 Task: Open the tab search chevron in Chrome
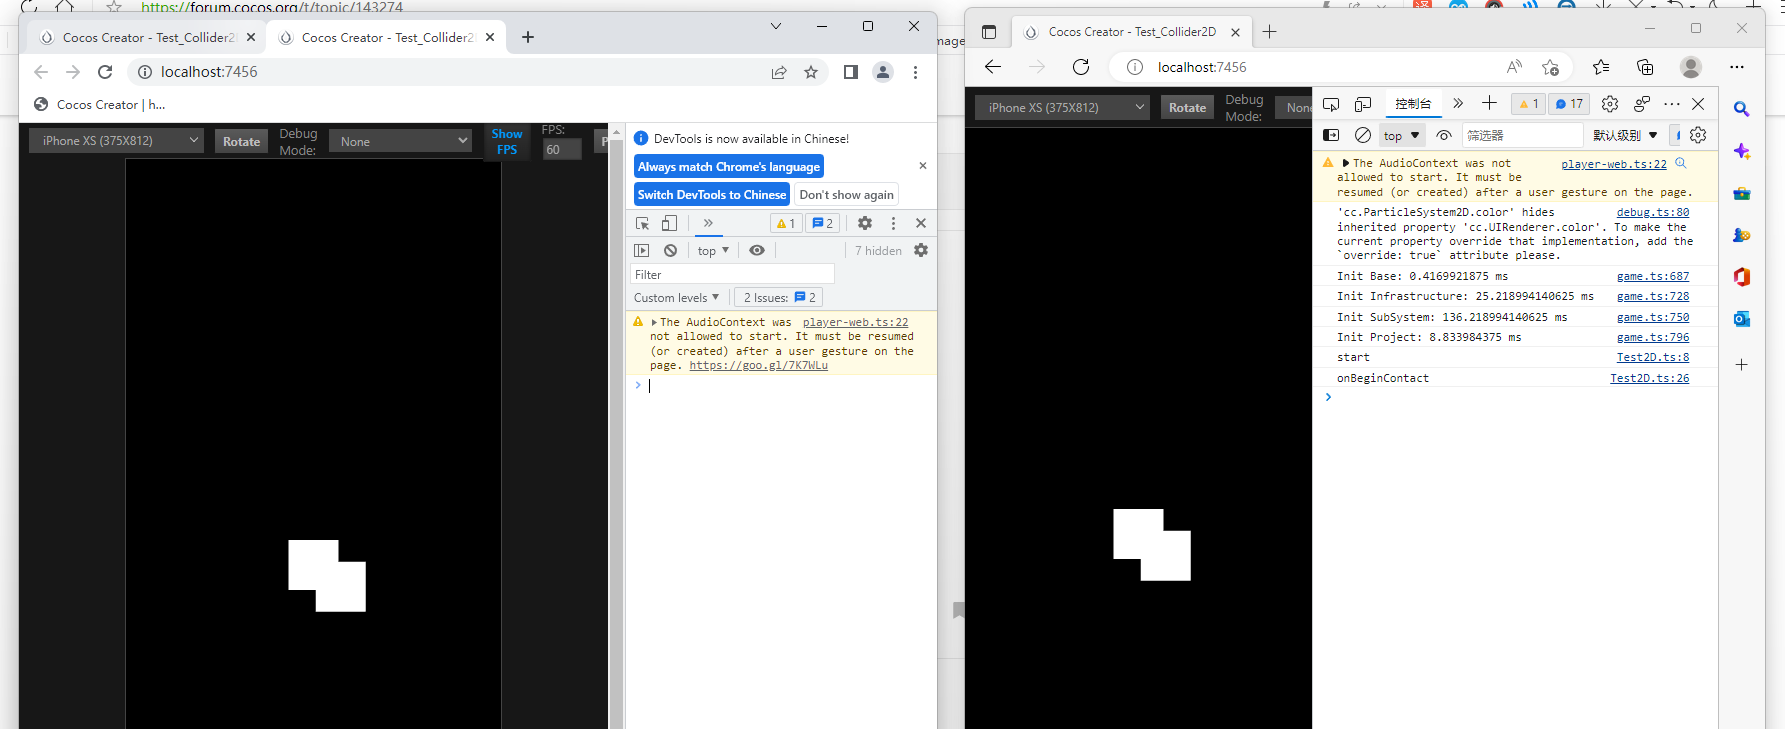776,26
